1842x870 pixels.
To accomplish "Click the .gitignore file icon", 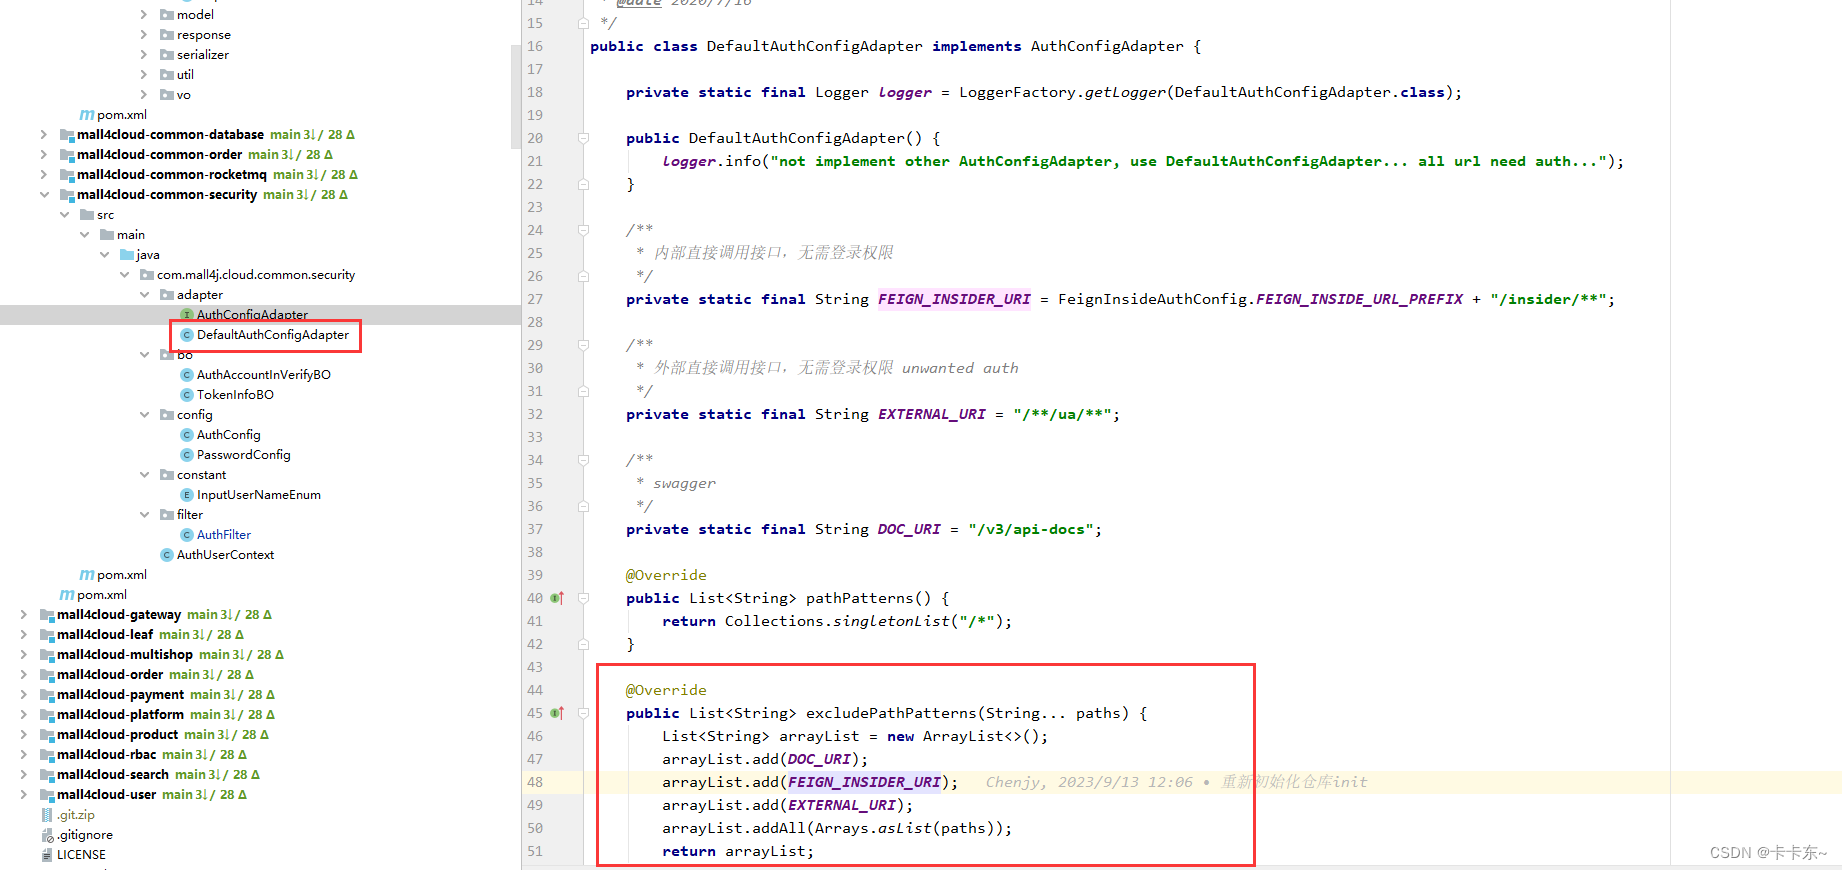I will (x=47, y=835).
